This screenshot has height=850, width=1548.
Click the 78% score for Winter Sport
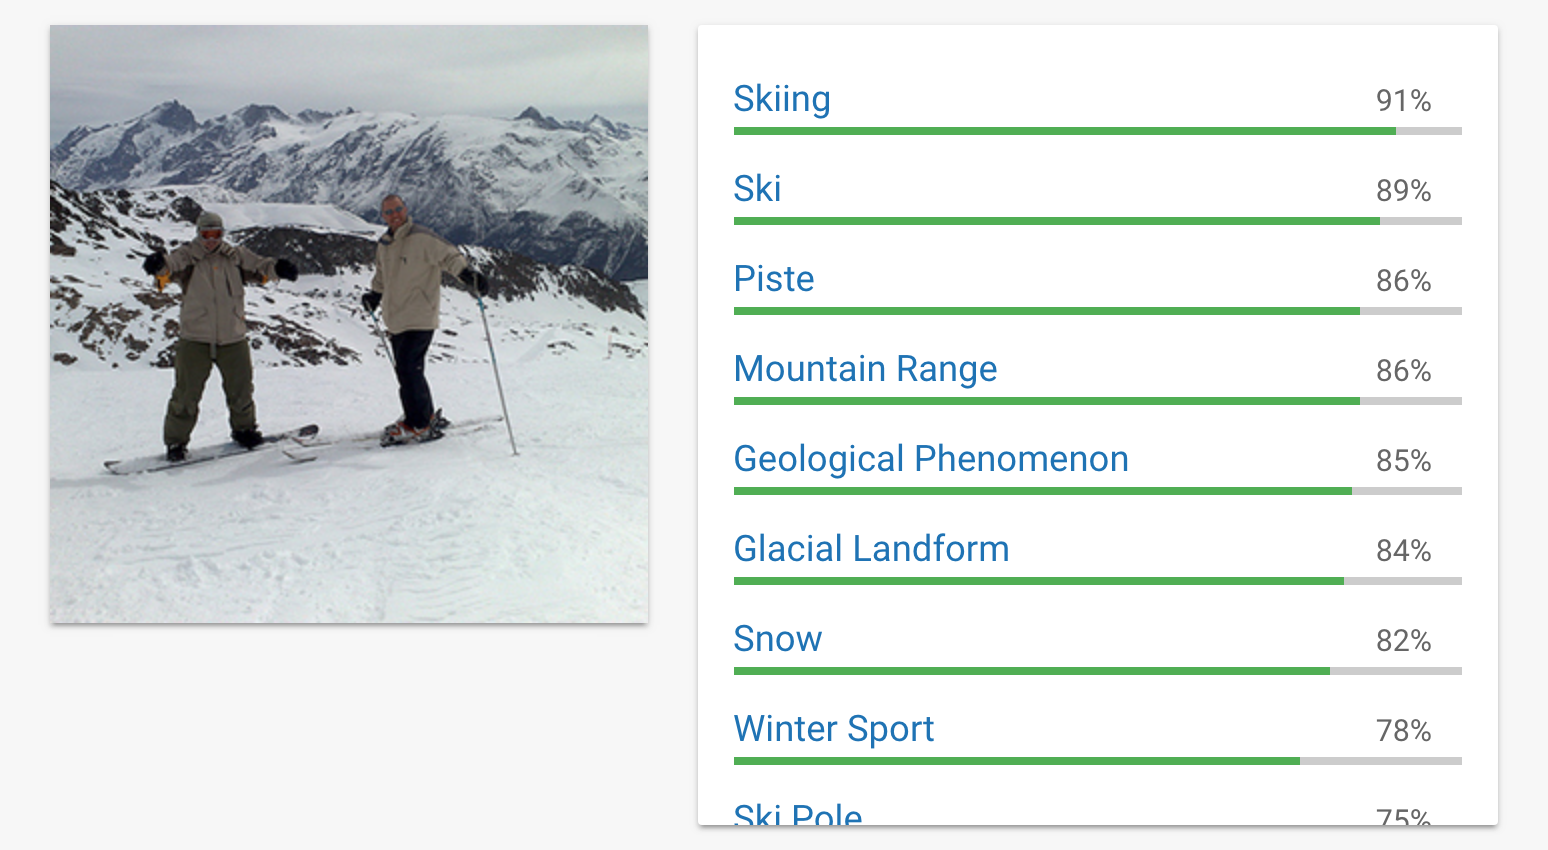[x=1403, y=731]
